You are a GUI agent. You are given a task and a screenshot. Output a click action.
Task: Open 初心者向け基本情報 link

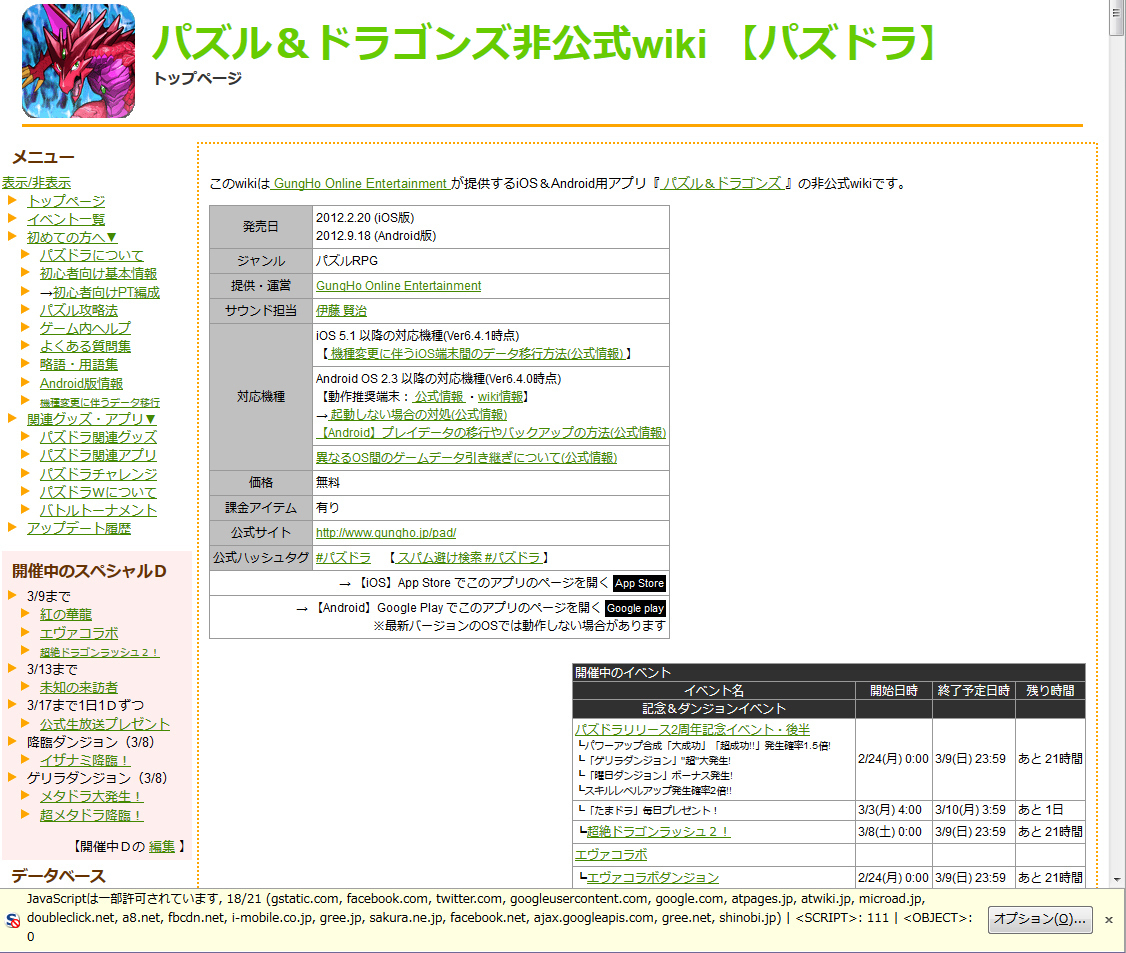pyautogui.click(x=98, y=274)
